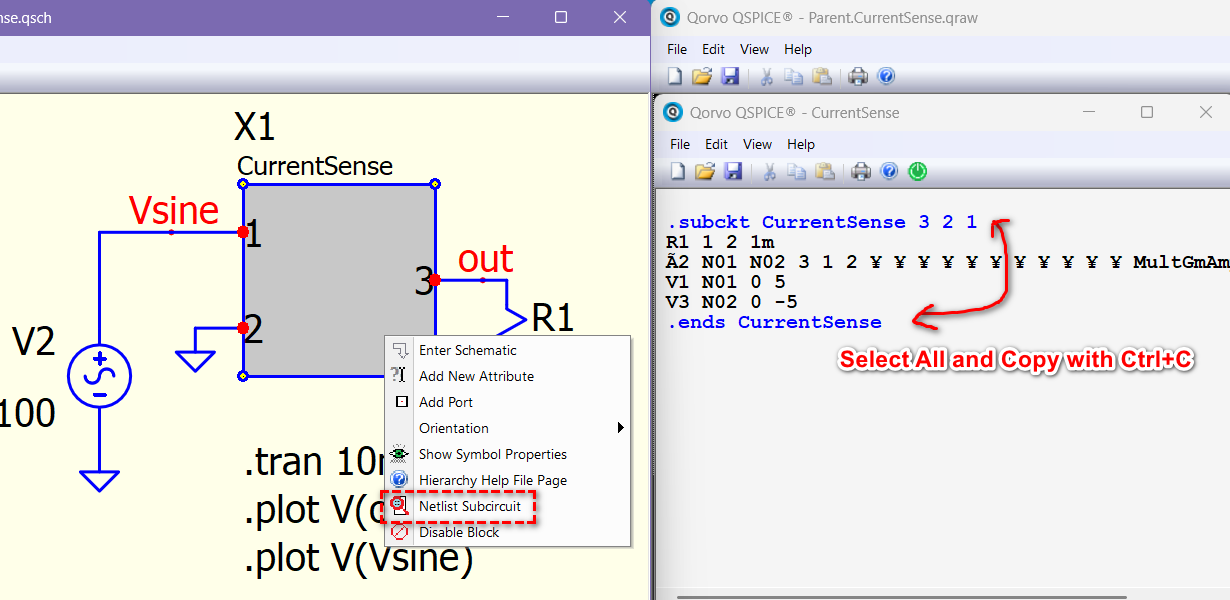
Task: Expand the Orientation submenu
Action: pyautogui.click(x=508, y=428)
